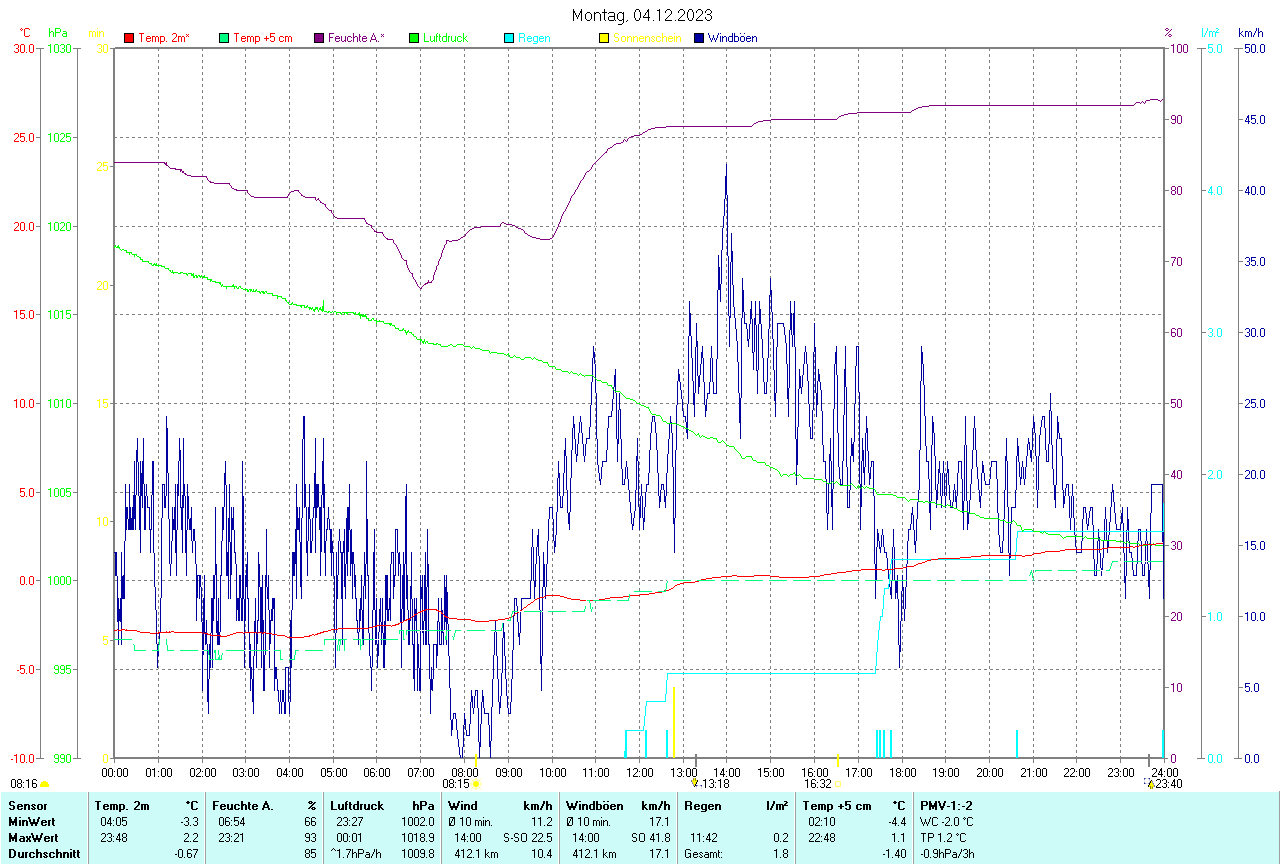This screenshot has width=1280, height=864.
Task: Click the '18:00' time axis label
Action: click(902, 772)
